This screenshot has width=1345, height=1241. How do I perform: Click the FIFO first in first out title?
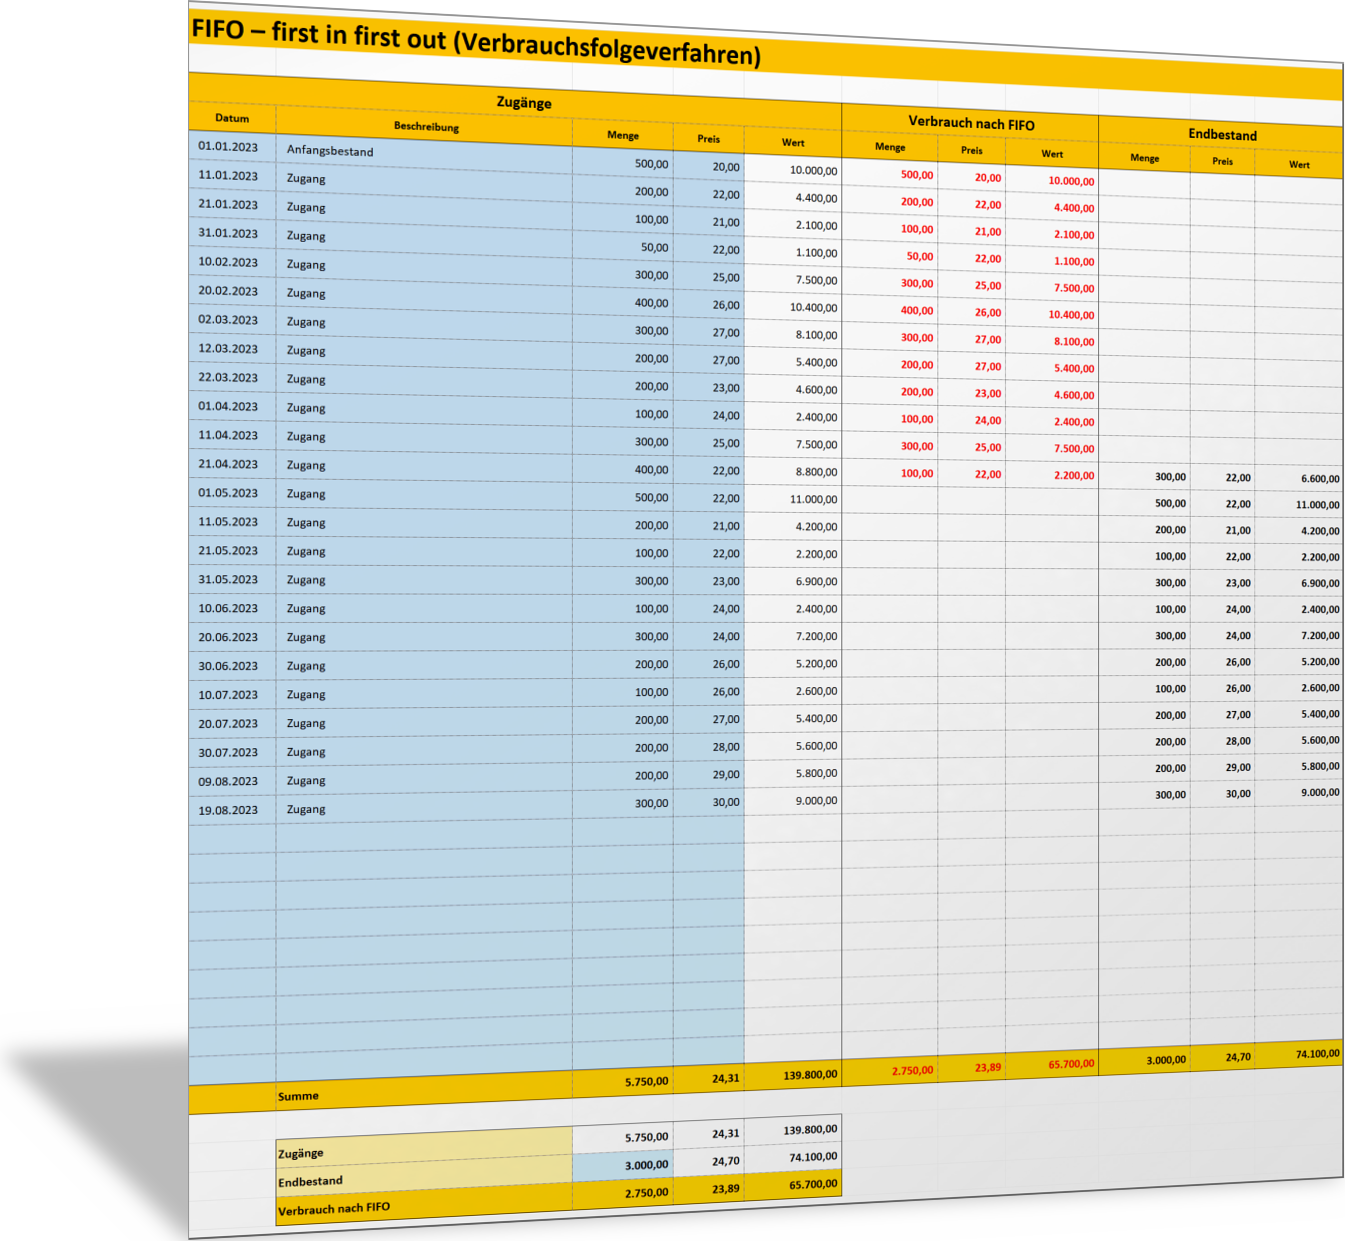click(475, 41)
